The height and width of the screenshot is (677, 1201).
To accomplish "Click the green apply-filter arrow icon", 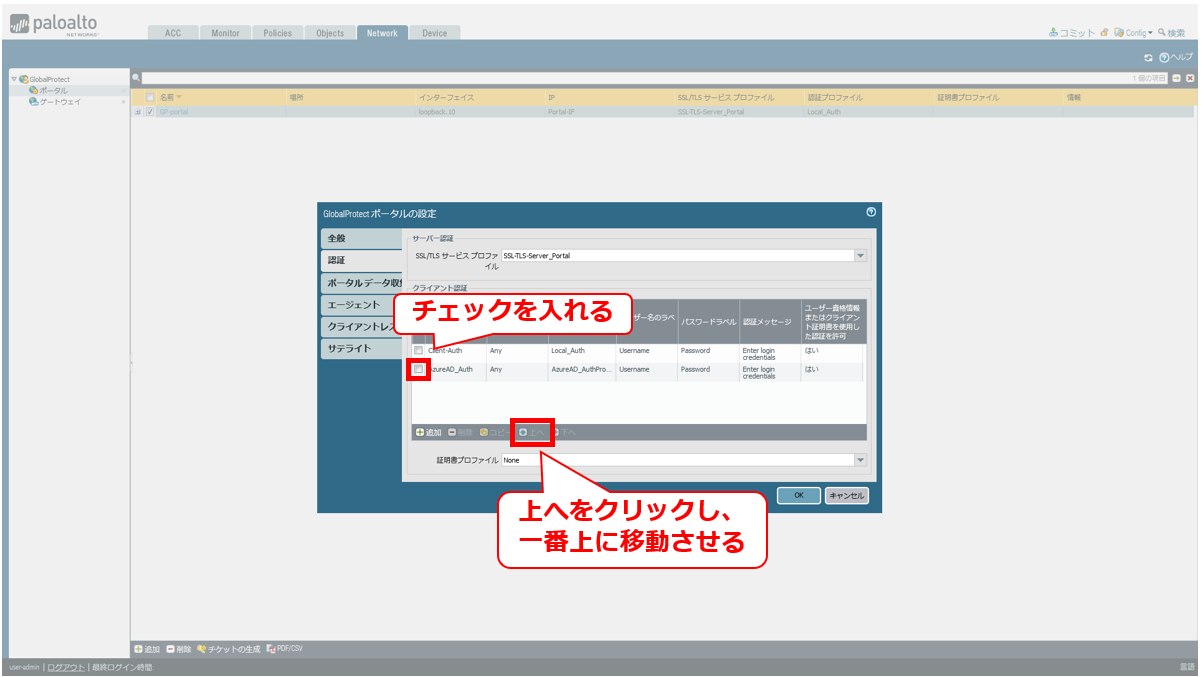I will [1177, 78].
